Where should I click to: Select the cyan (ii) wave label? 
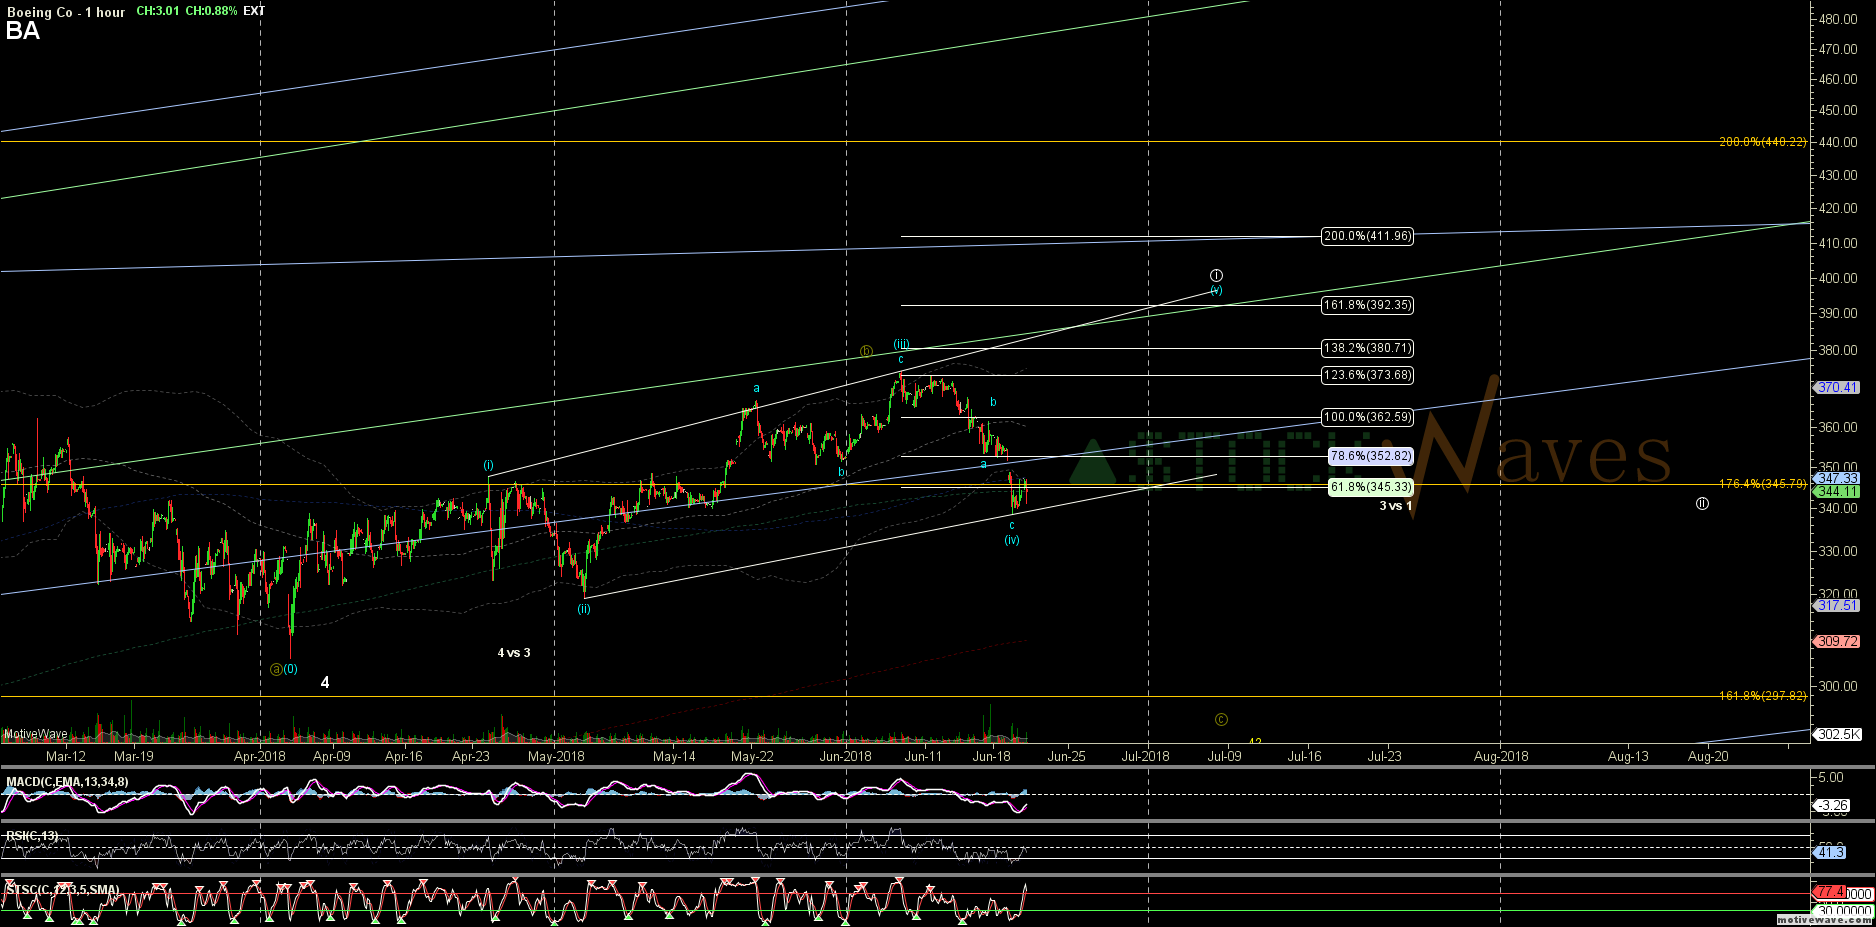(x=584, y=608)
